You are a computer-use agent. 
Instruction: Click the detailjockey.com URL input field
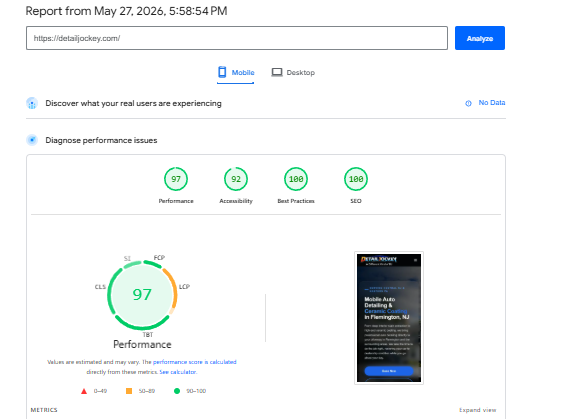(x=237, y=38)
